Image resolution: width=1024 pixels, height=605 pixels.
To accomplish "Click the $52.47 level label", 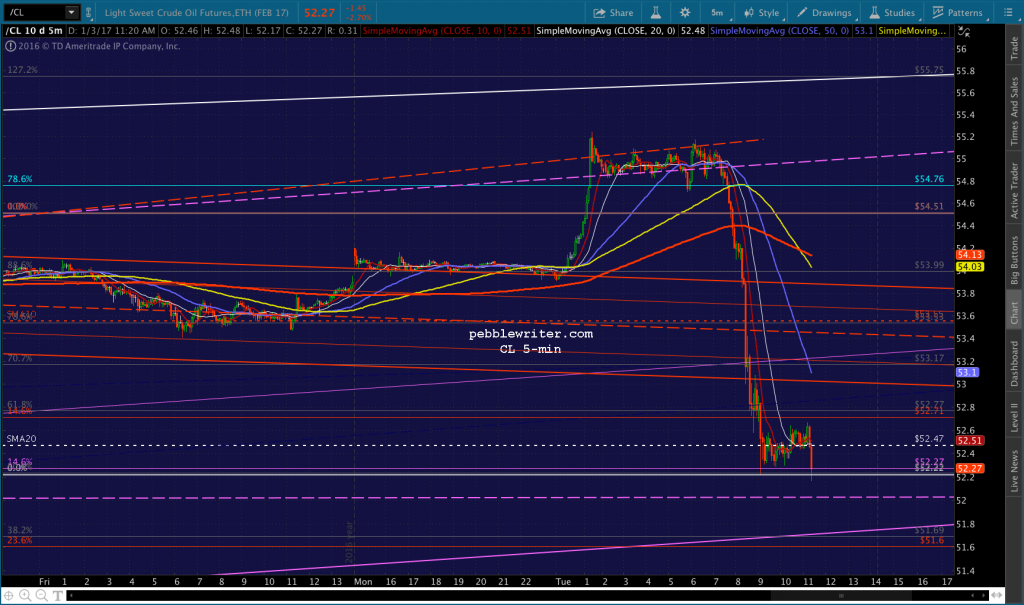I will click(929, 439).
